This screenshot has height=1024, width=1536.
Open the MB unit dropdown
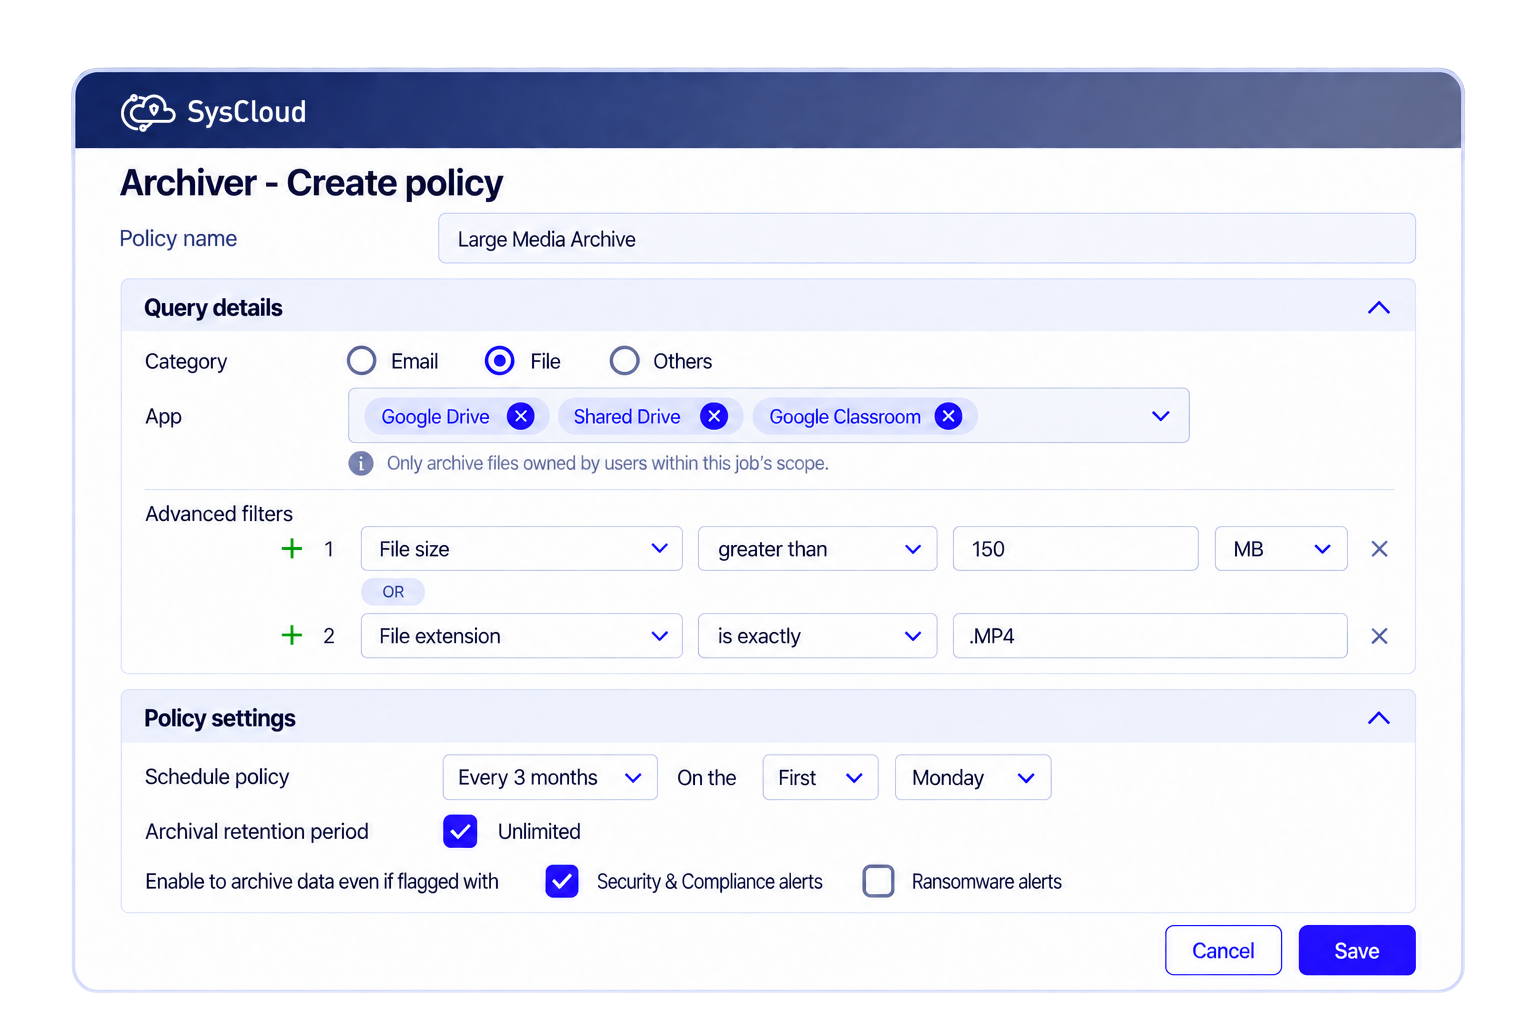click(x=1281, y=549)
